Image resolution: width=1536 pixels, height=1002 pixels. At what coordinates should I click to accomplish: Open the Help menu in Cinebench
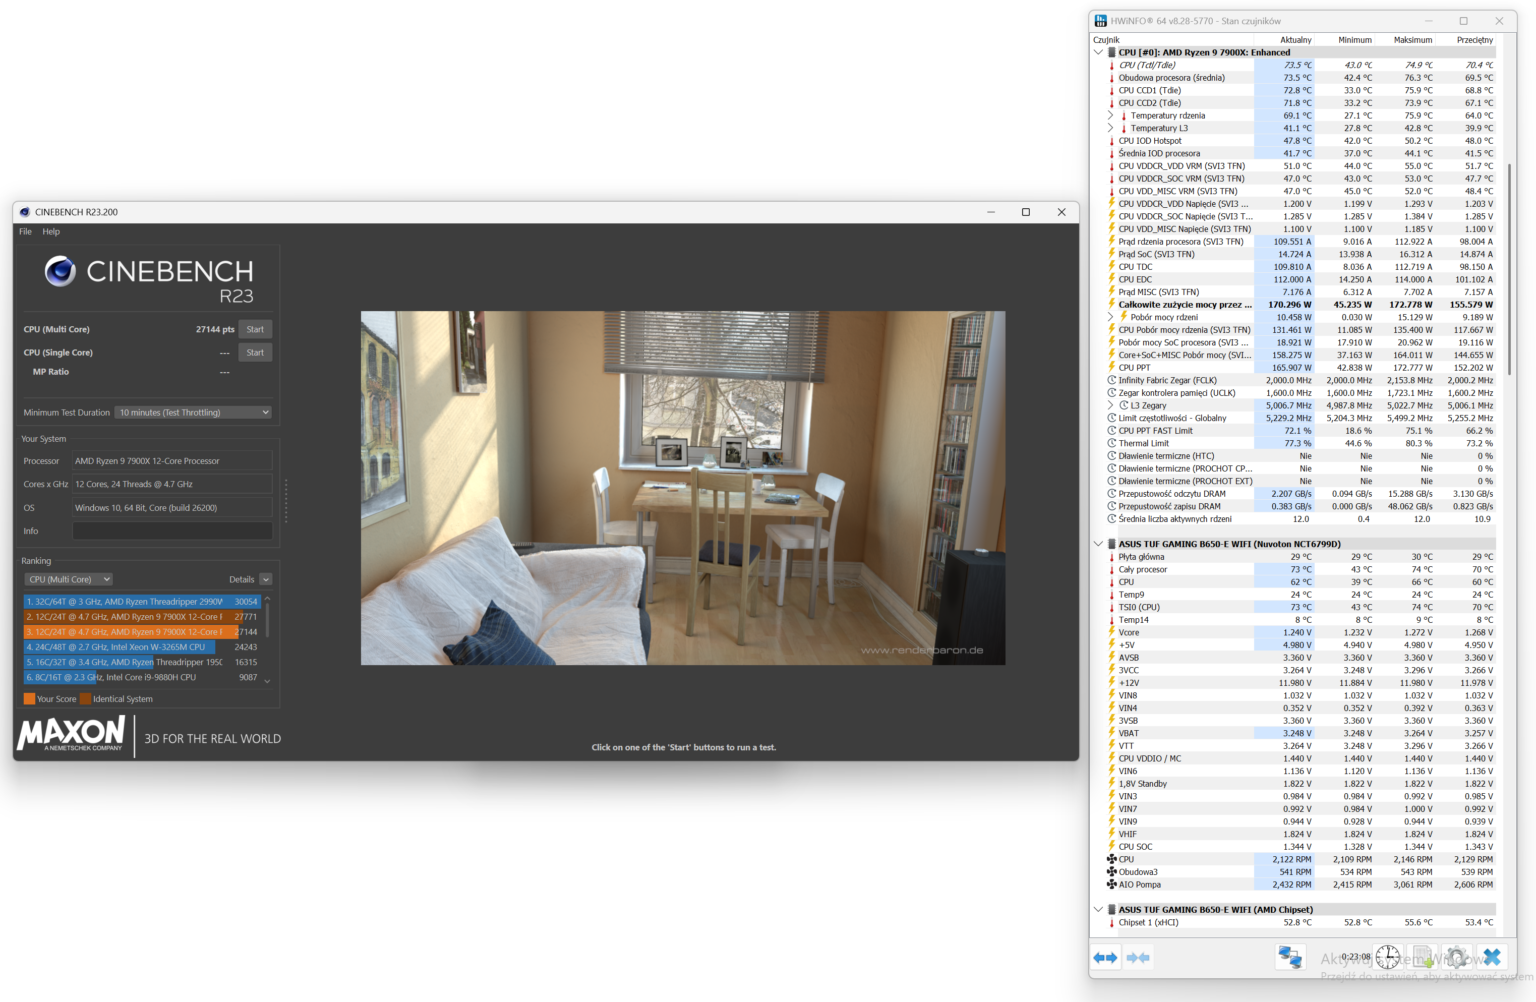pyautogui.click(x=50, y=231)
